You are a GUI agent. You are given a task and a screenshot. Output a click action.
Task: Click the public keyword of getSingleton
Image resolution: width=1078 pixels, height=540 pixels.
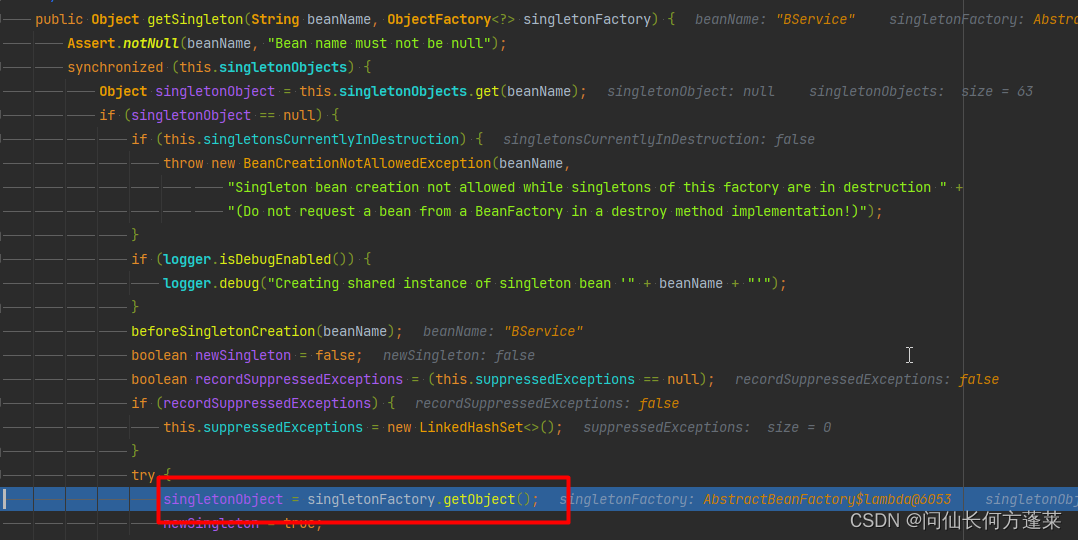(59, 19)
